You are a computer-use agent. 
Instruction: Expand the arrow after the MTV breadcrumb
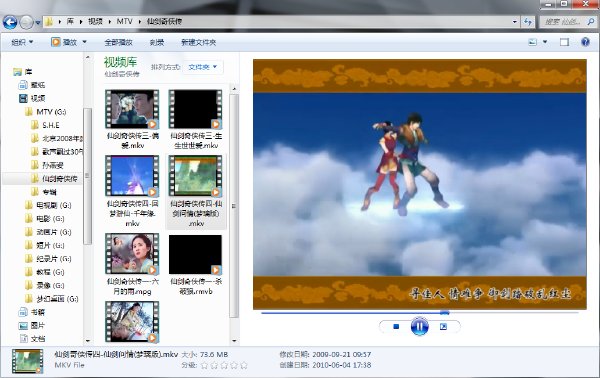(139, 22)
